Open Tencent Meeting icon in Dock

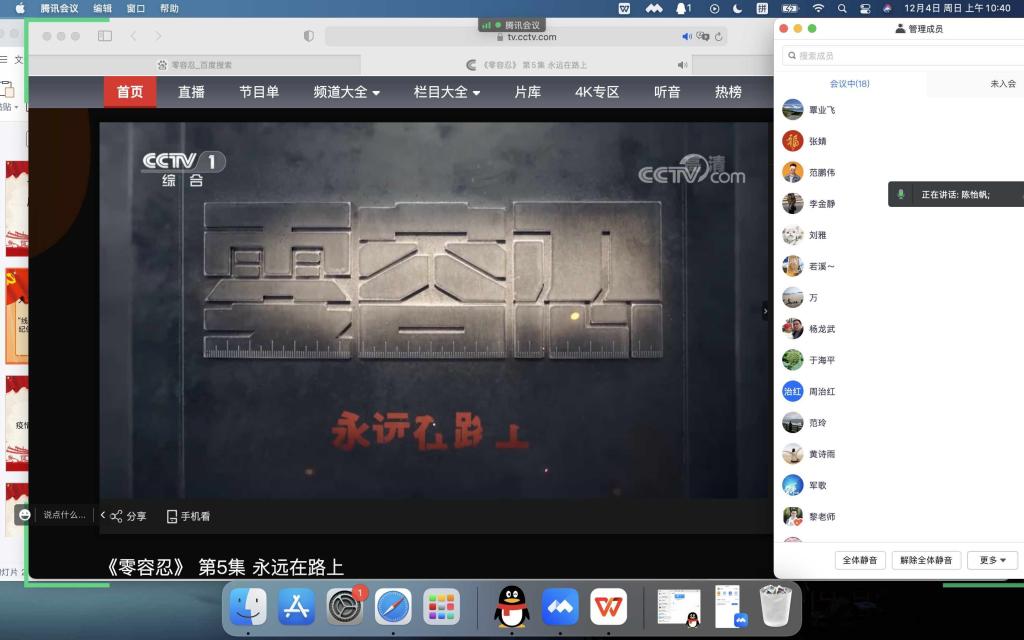560,607
